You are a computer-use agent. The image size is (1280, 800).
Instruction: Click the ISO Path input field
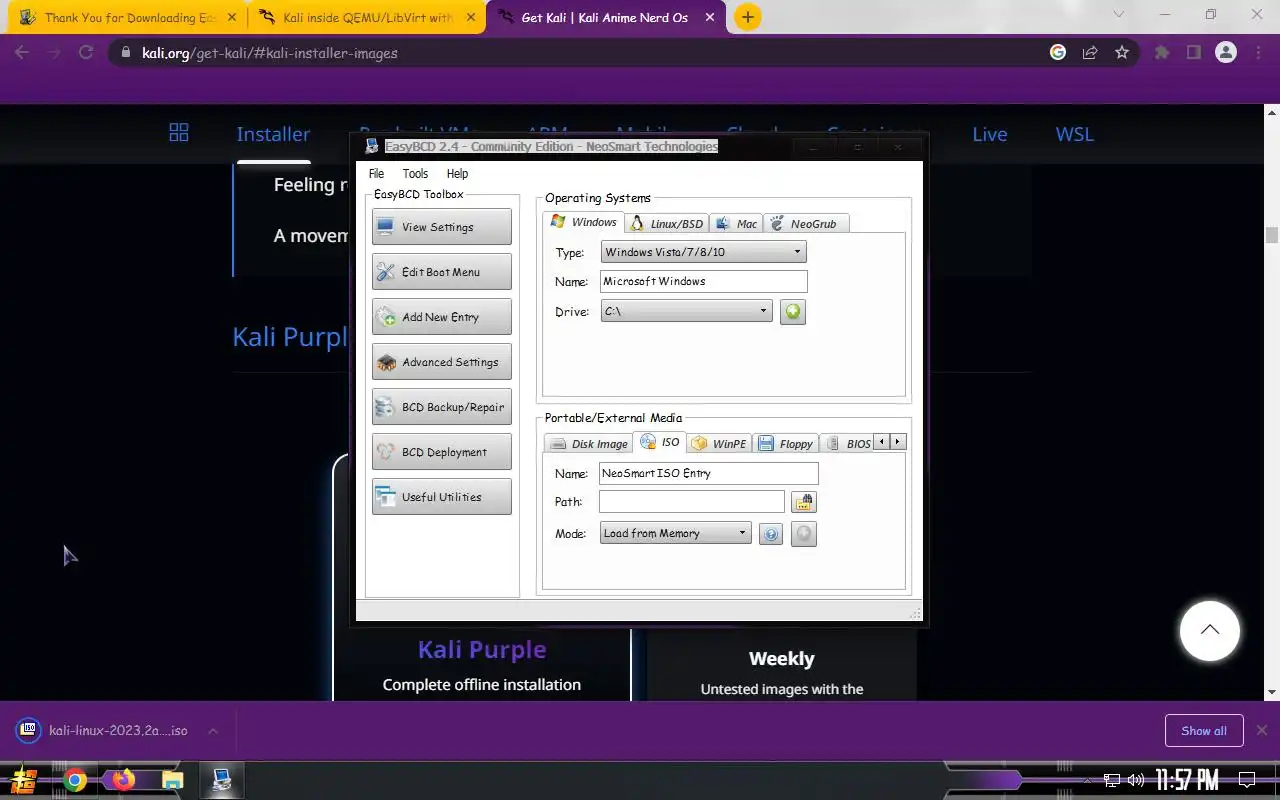692,501
